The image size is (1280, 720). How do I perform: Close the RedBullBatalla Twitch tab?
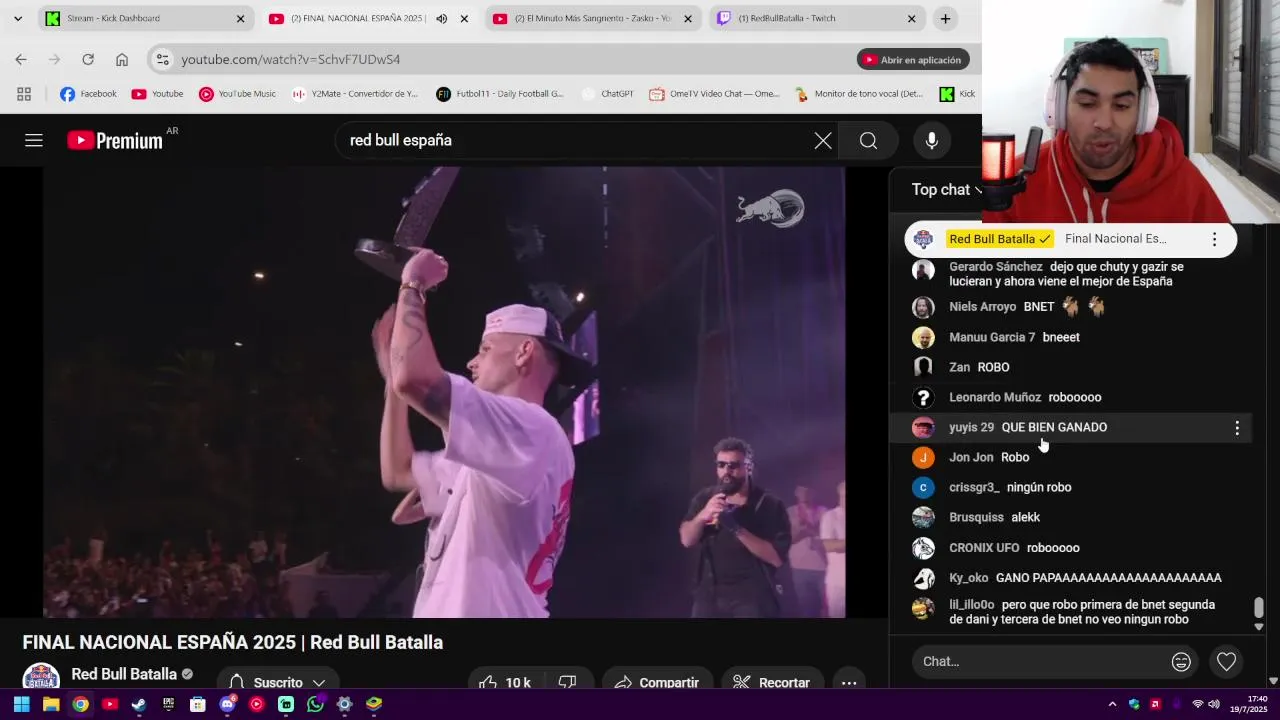[x=911, y=19]
